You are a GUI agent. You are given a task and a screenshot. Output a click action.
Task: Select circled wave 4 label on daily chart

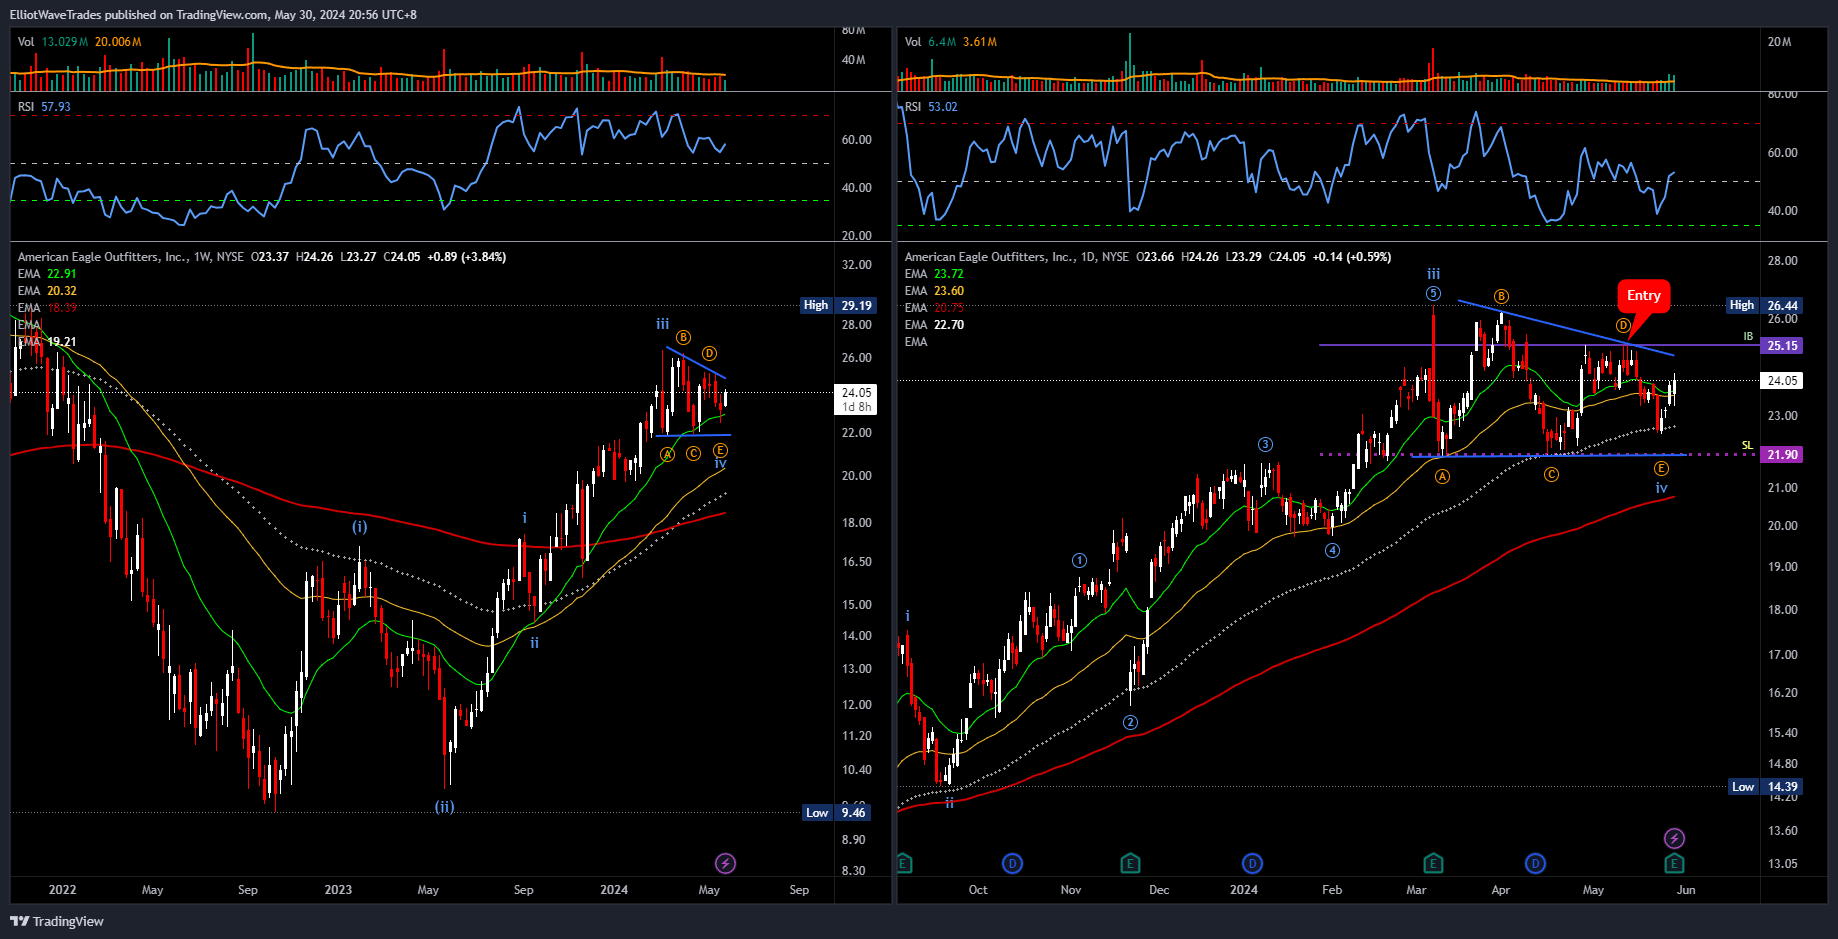click(1332, 550)
